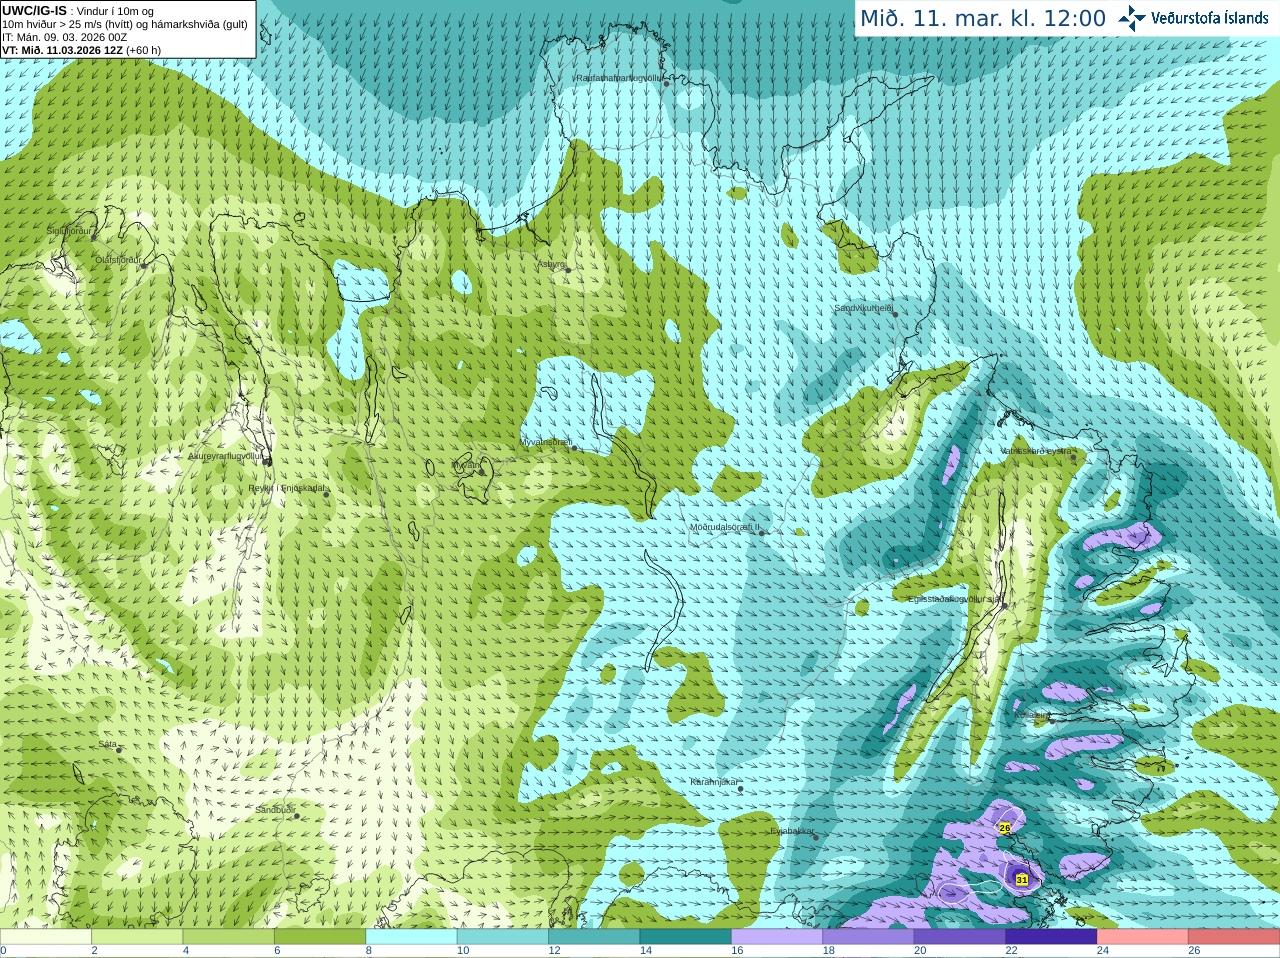This screenshot has height=958, width=1280.
Task: Click the Möðrudalsöræfi II station dot
Action: pyautogui.click(x=762, y=533)
